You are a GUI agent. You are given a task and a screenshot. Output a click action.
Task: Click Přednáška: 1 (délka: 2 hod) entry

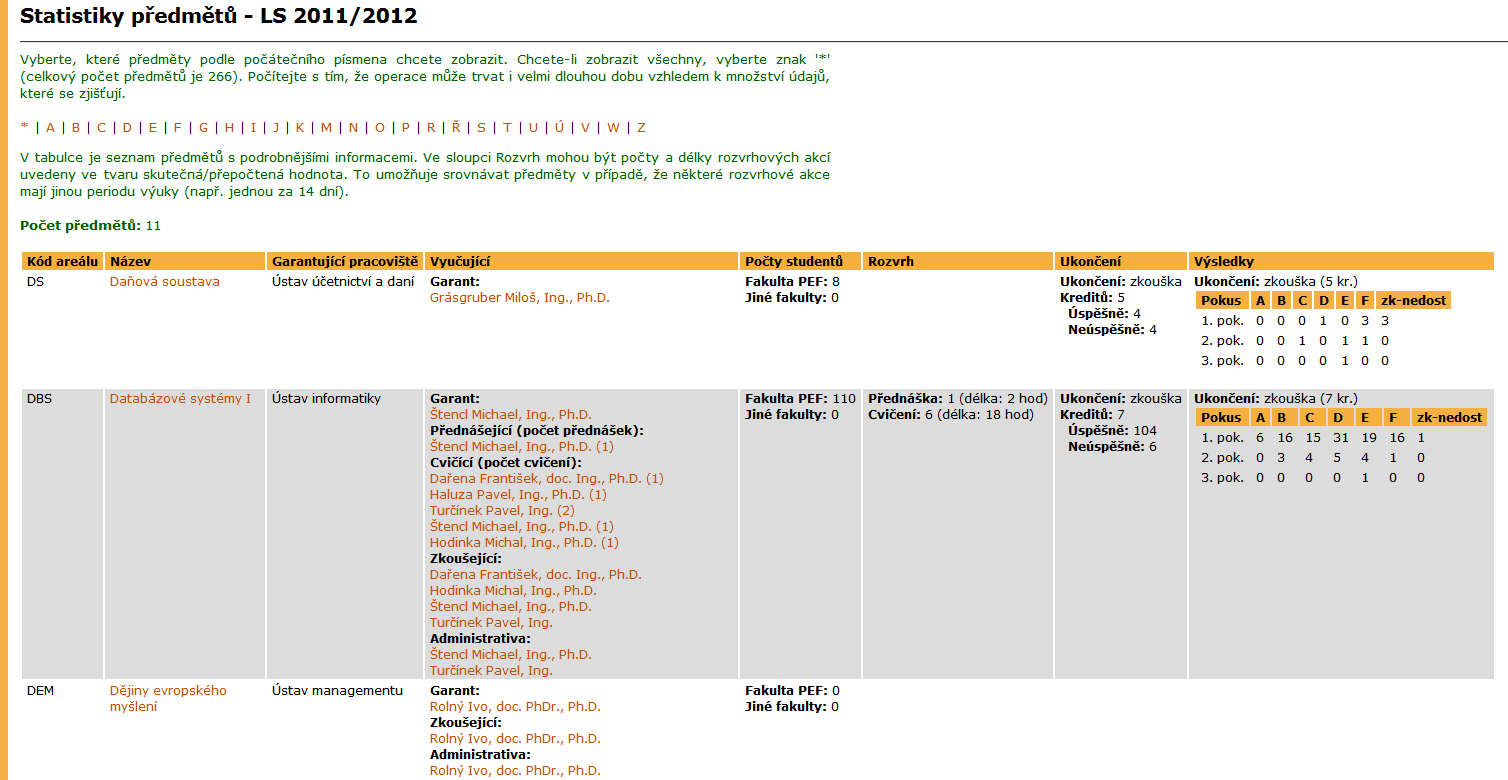tap(958, 399)
